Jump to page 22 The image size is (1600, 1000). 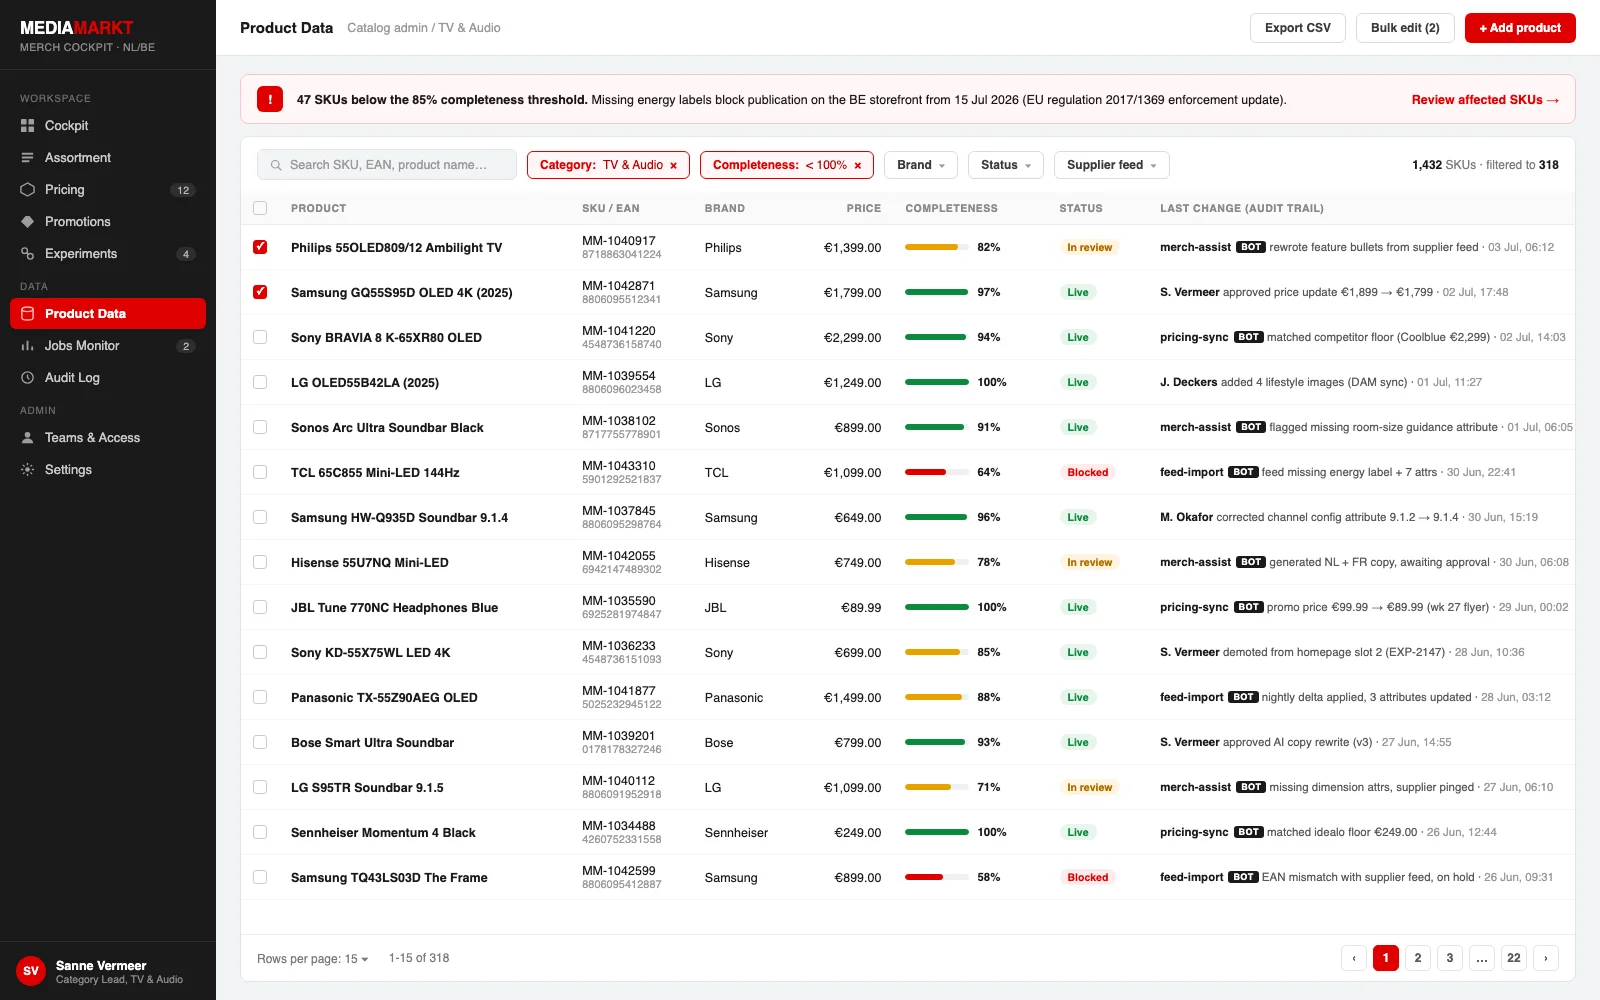point(1514,958)
